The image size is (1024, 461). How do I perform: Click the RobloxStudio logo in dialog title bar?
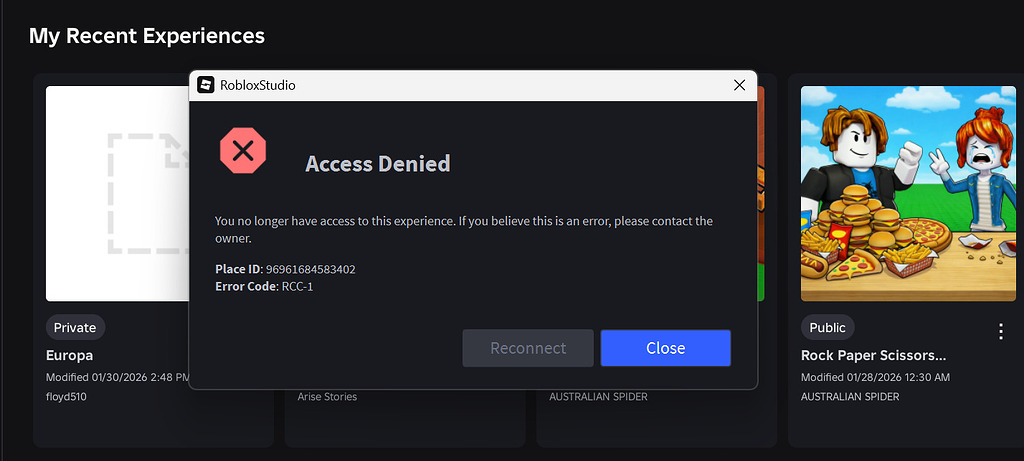pos(206,85)
